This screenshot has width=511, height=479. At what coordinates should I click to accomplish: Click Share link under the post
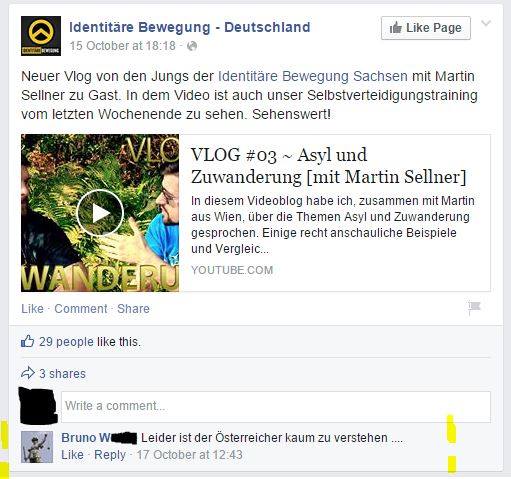click(133, 309)
